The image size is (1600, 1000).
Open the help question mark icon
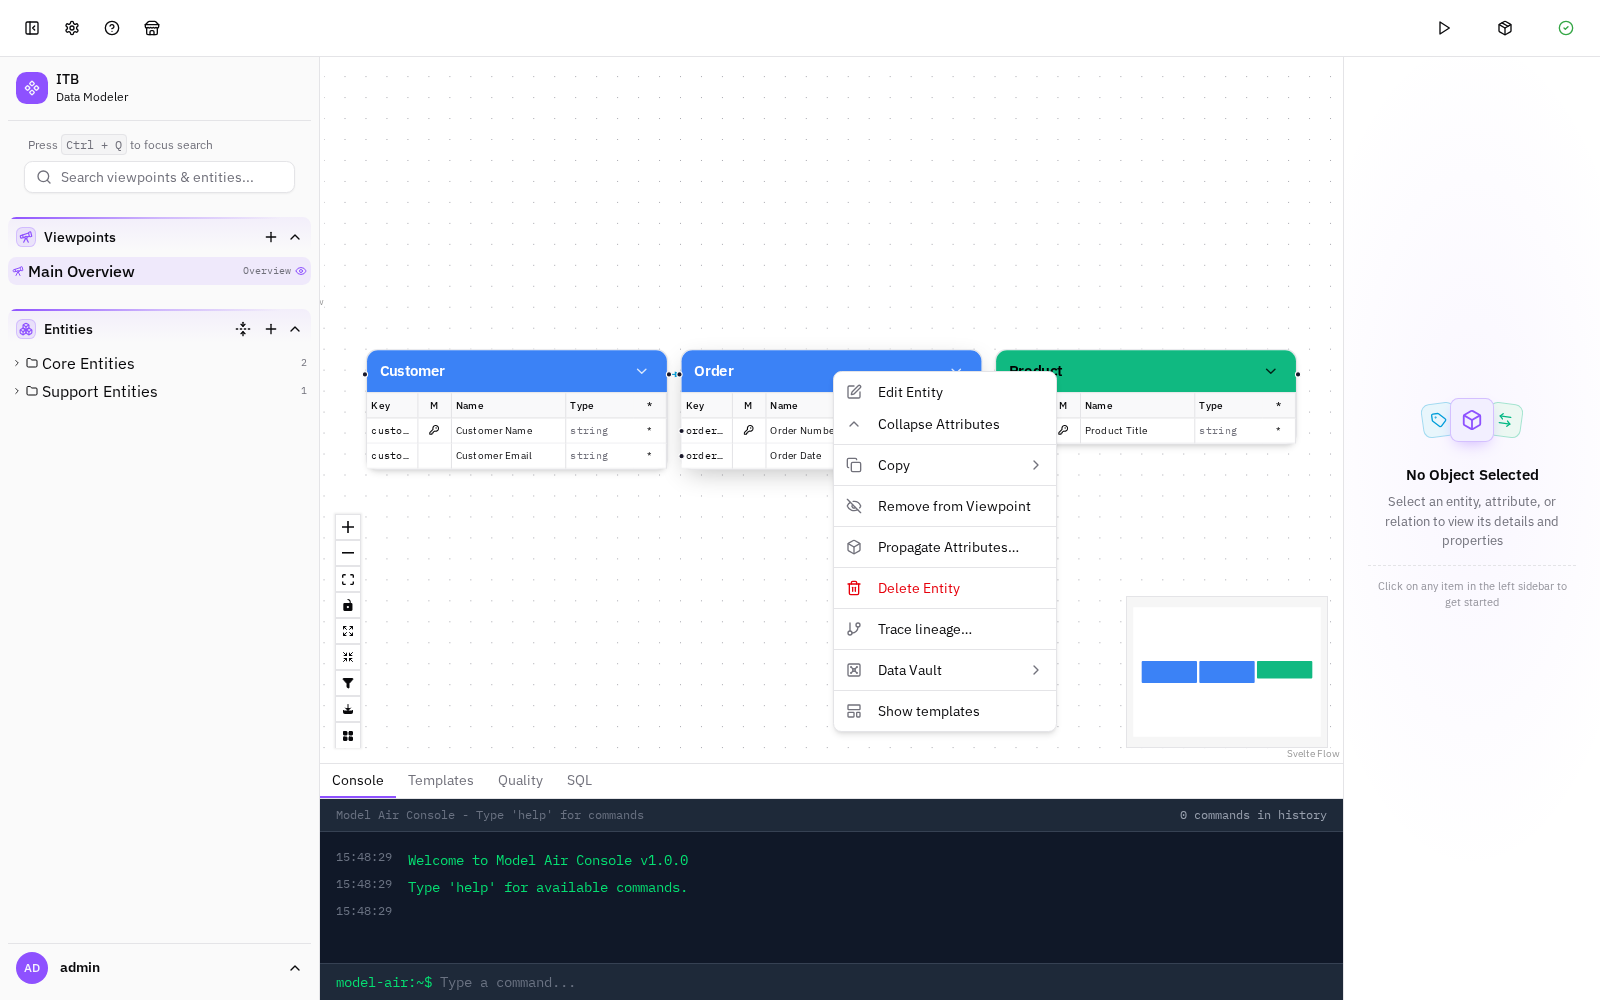coord(112,28)
